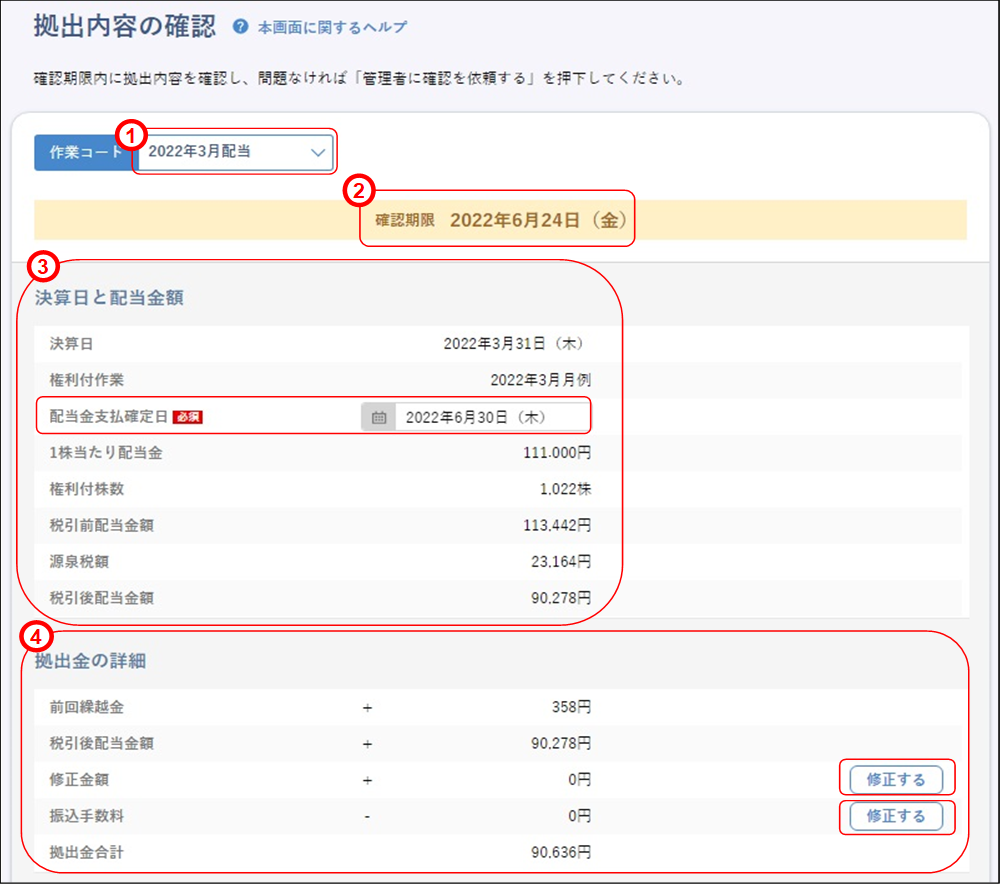1000x884 pixels.
Task: Click the help question mark icon
Action: [x=240, y=28]
